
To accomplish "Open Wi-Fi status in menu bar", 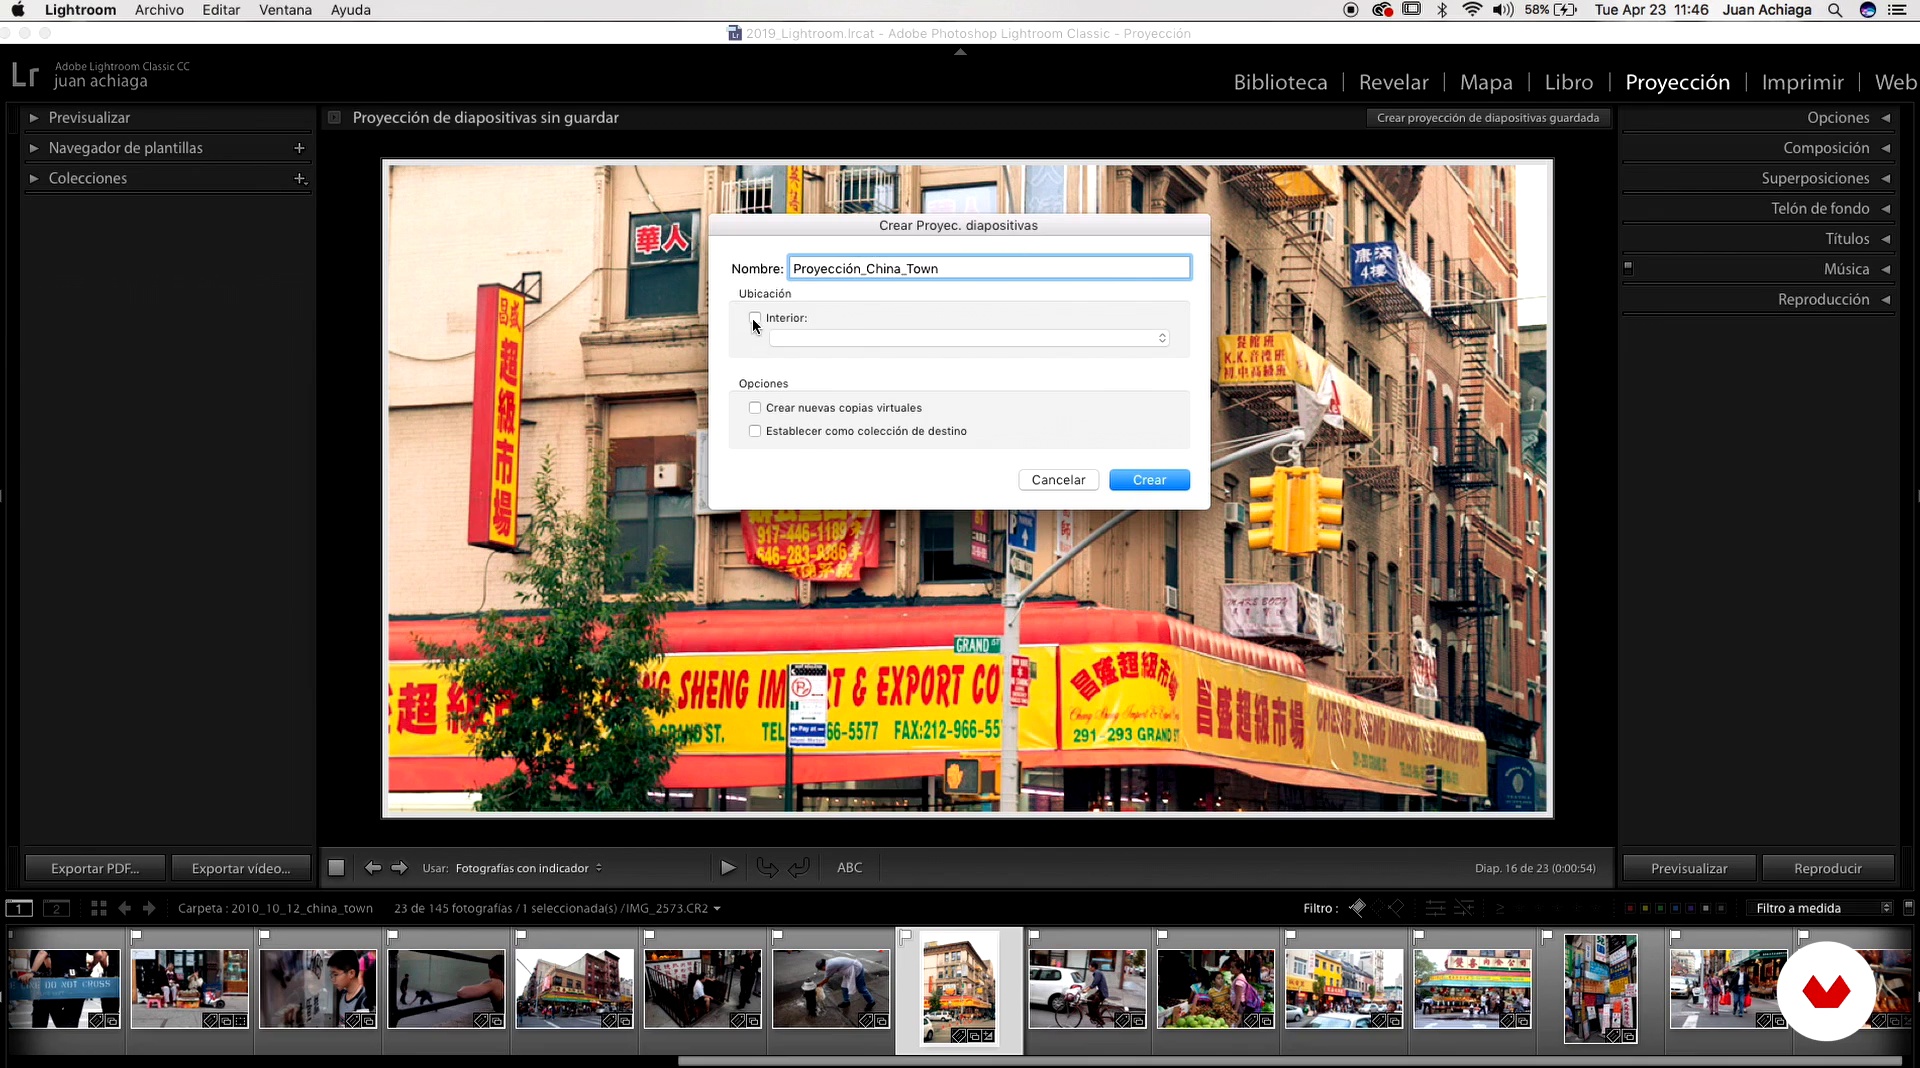I will [1472, 10].
